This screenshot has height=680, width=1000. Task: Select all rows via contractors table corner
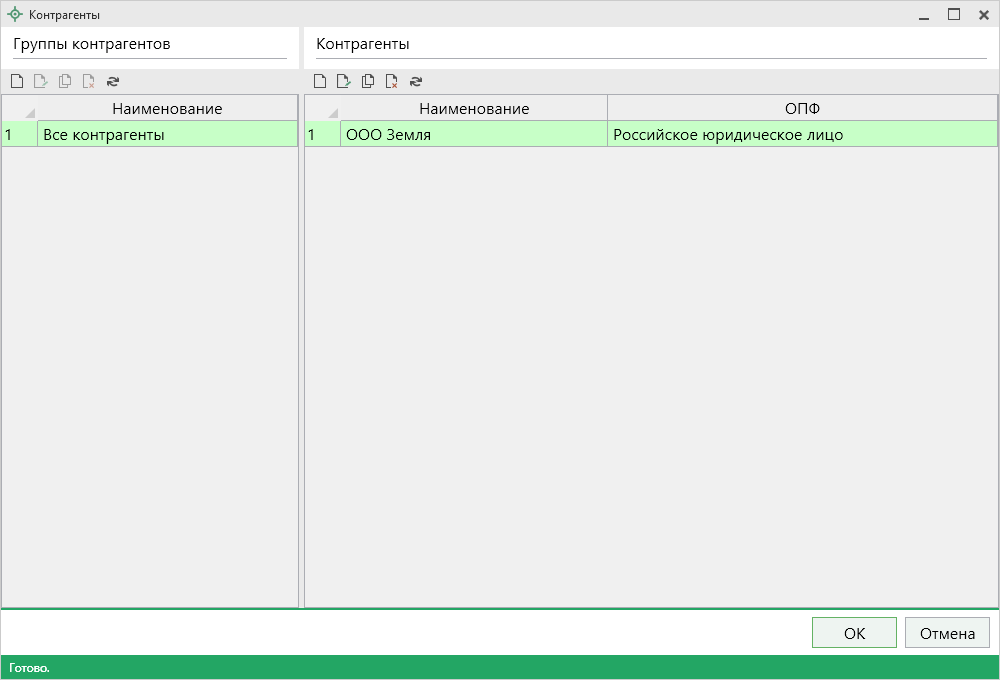[x=323, y=108]
